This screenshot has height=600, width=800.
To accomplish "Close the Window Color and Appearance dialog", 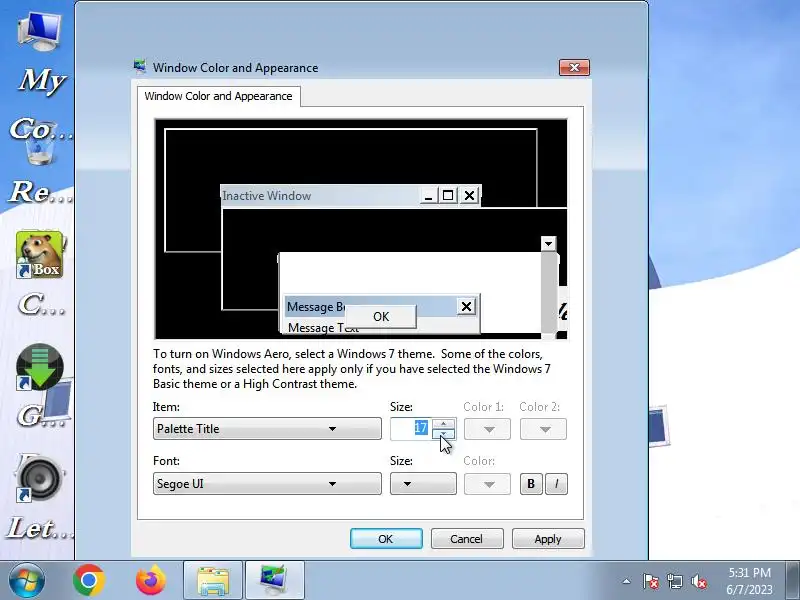I will tap(574, 67).
